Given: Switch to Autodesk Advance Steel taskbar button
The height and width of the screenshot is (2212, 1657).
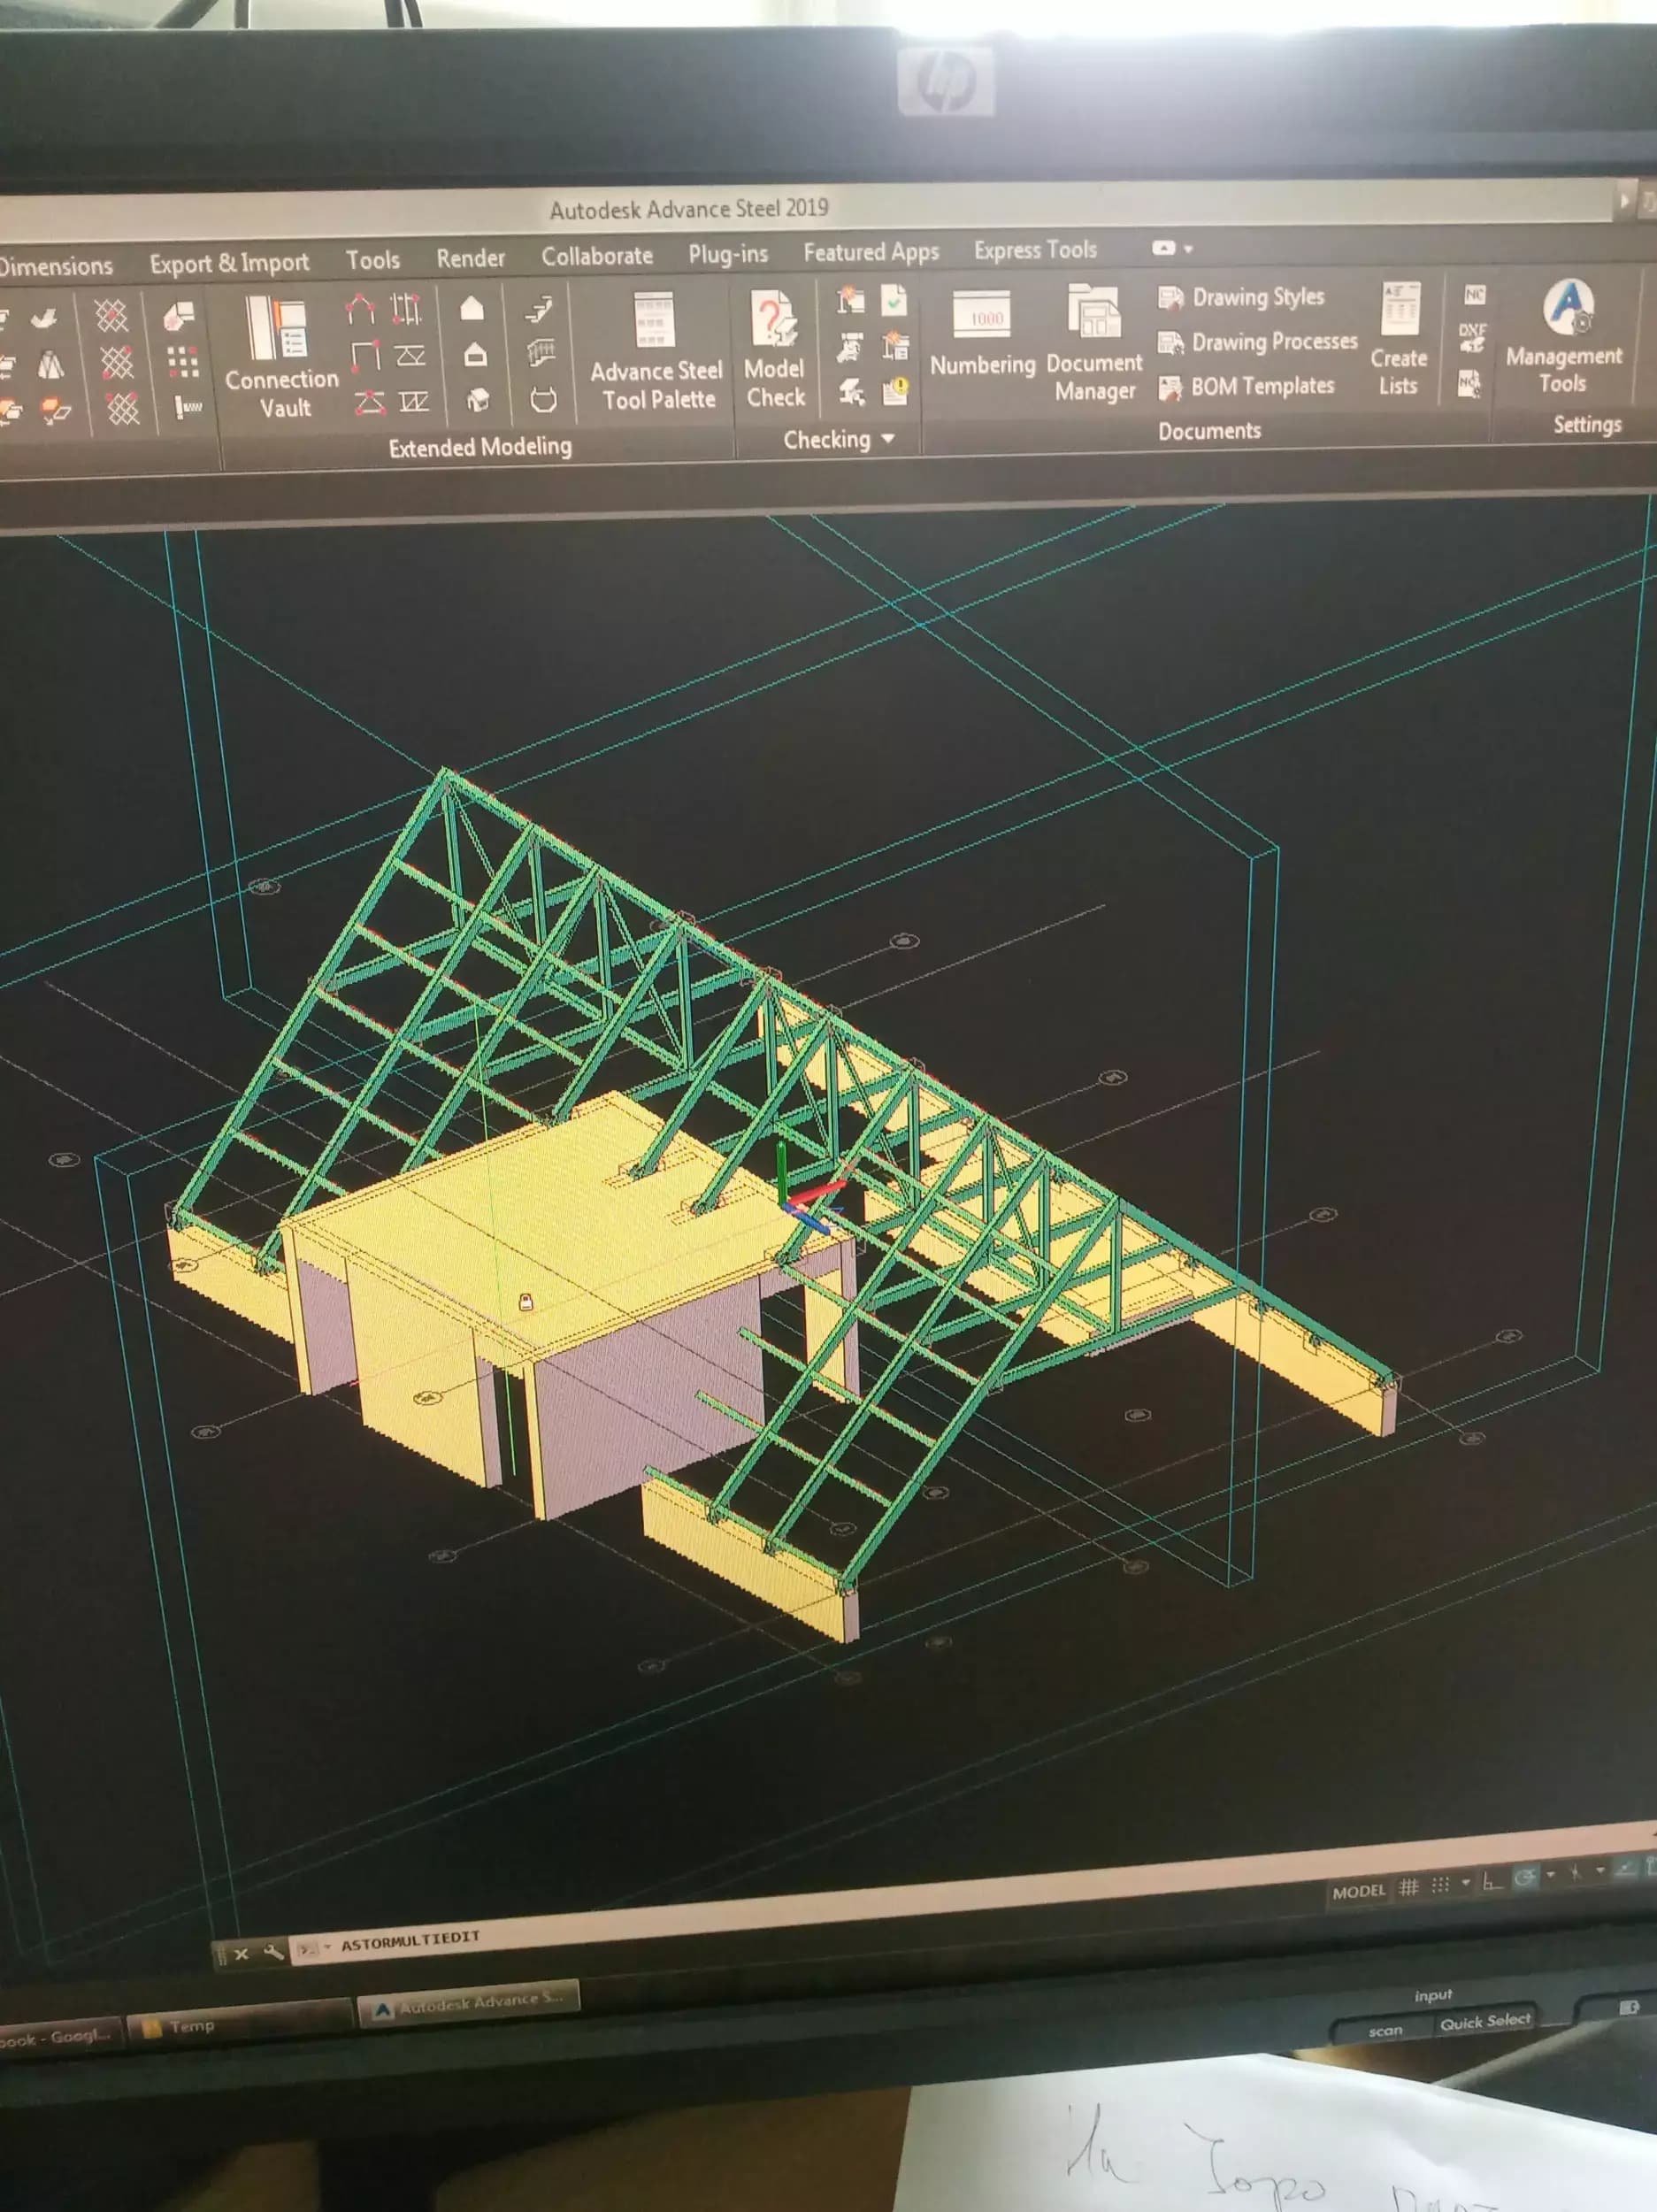Looking at the screenshot, I should (468, 2004).
